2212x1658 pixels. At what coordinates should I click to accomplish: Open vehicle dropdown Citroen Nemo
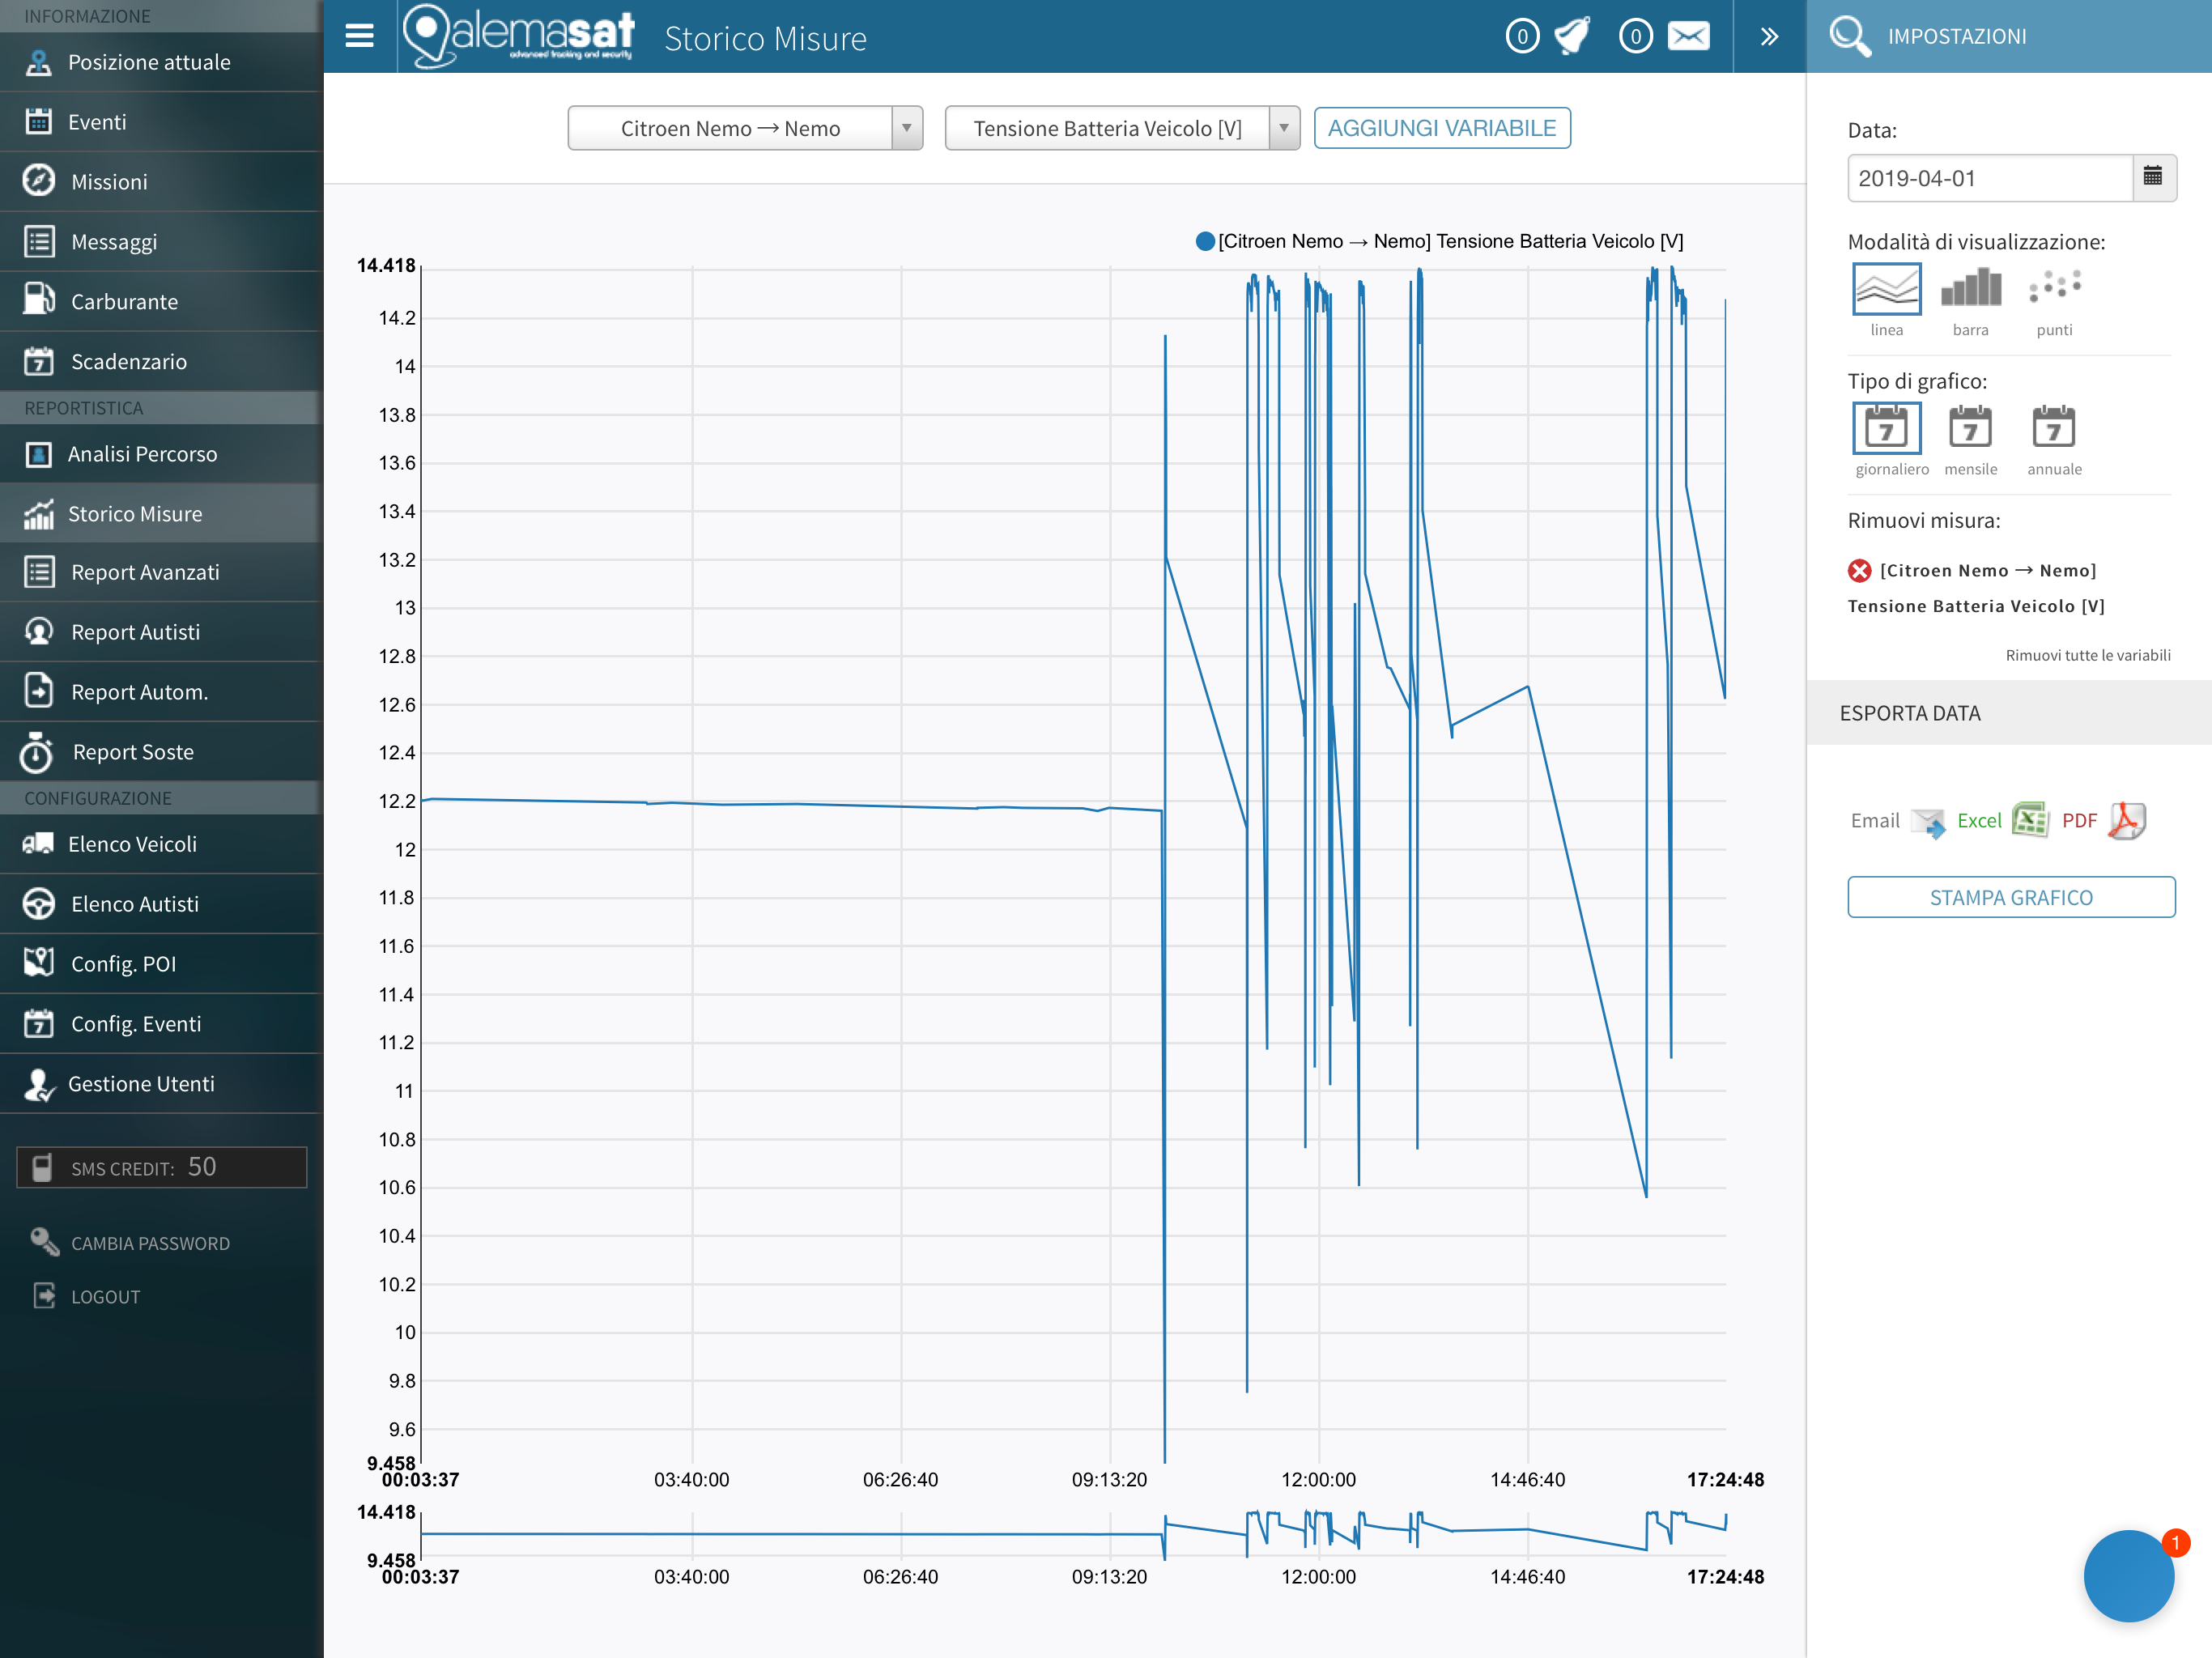click(744, 128)
